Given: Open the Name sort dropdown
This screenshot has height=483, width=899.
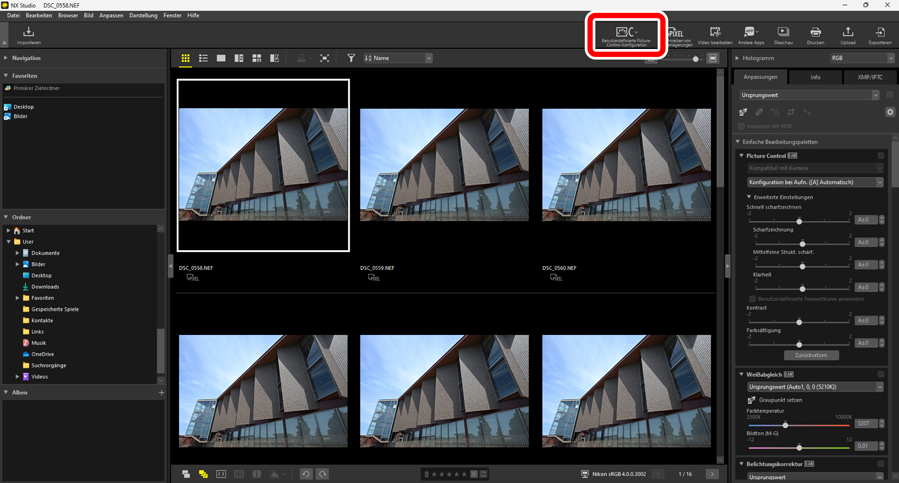Looking at the screenshot, I should tap(398, 59).
